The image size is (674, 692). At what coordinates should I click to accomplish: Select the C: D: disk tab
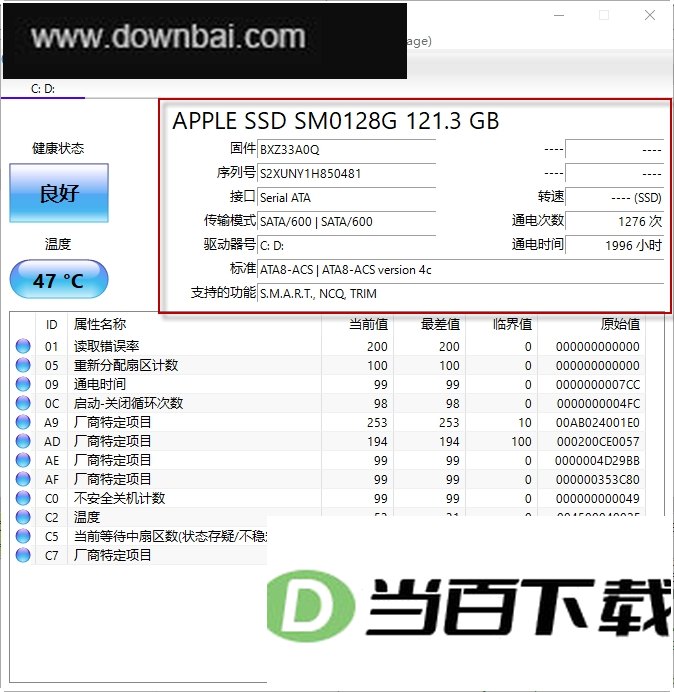pos(43,89)
